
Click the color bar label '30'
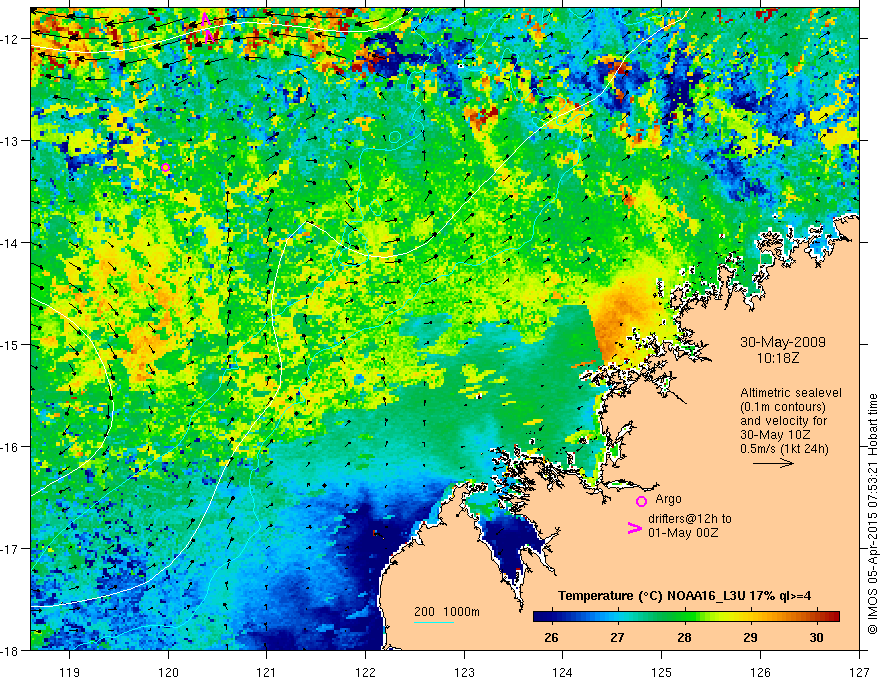[816, 637]
